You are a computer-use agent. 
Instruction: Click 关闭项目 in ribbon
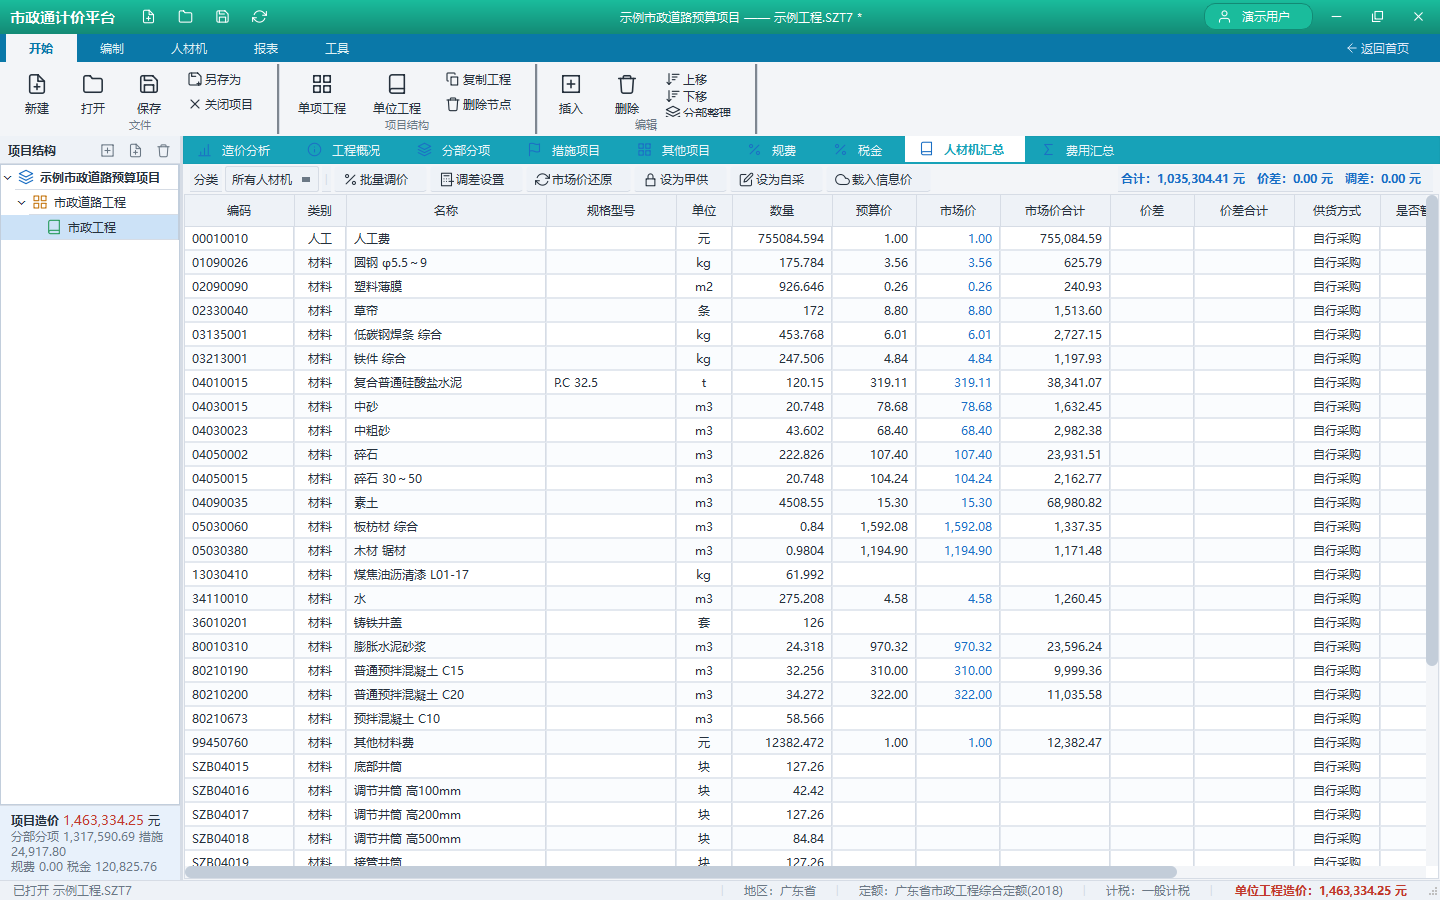pos(221,104)
